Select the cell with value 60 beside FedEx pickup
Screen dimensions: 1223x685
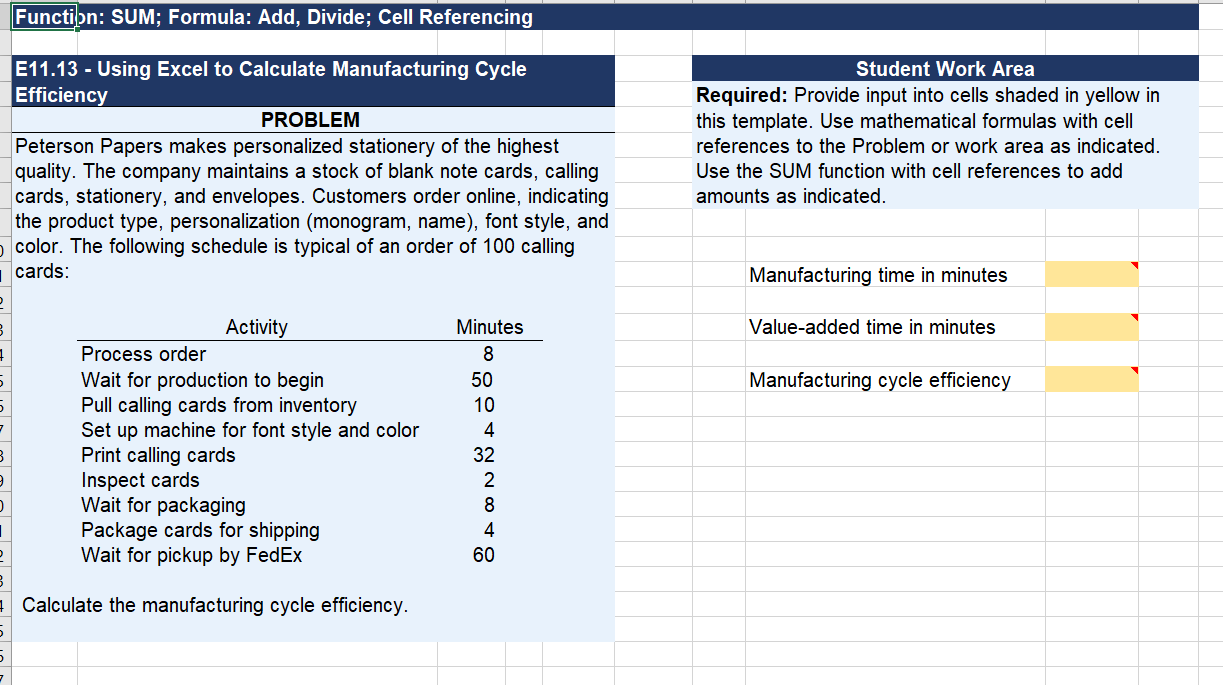pos(486,555)
